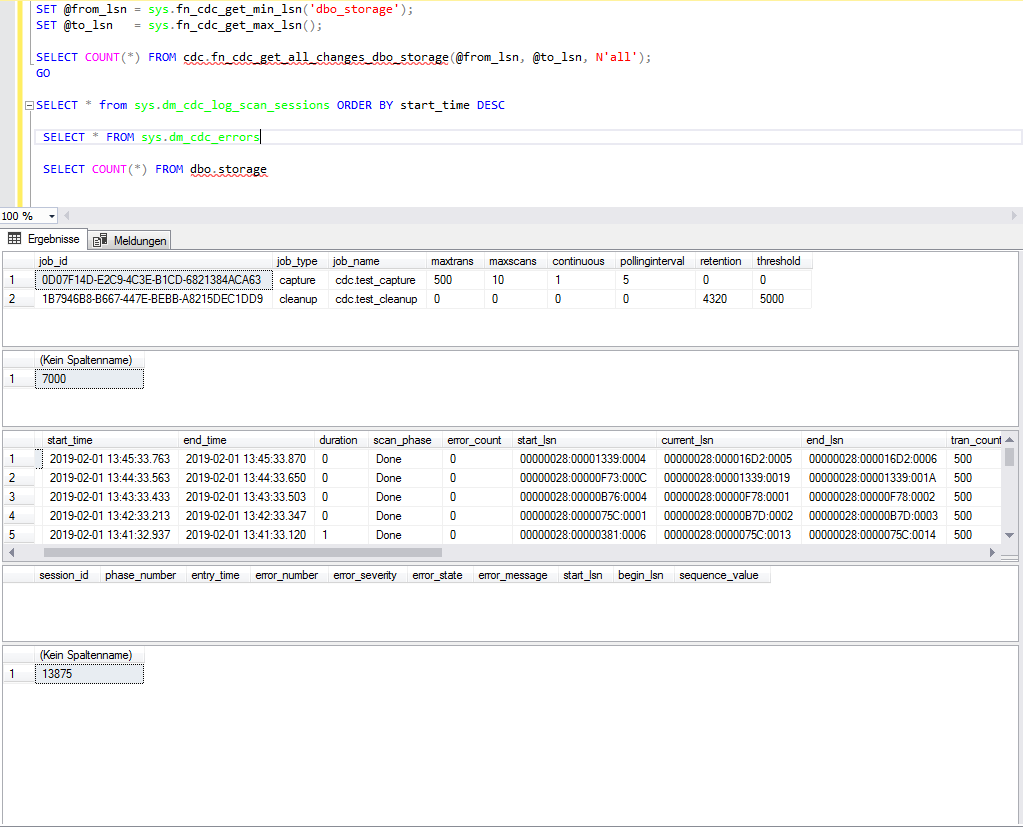Click the error_severity column header

pyautogui.click(x=365, y=575)
